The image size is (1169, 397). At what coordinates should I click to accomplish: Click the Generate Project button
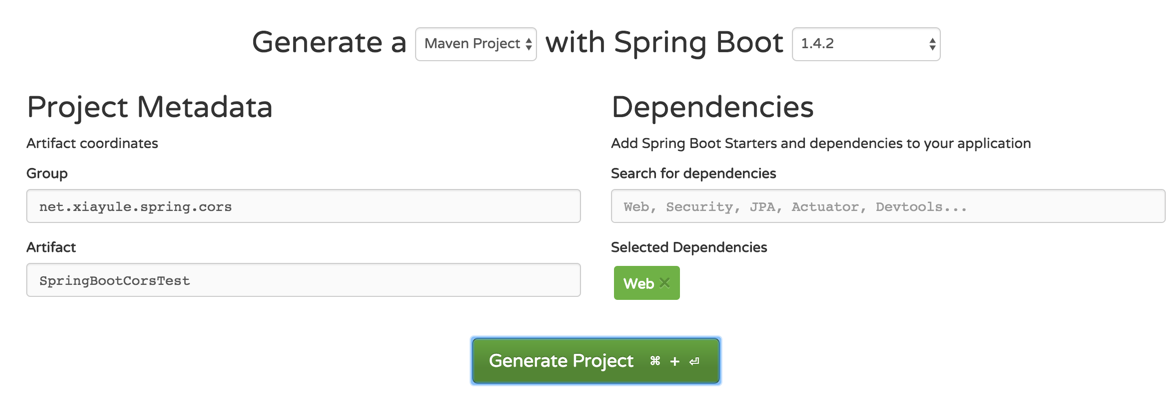pyautogui.click(x=596, y=361)
